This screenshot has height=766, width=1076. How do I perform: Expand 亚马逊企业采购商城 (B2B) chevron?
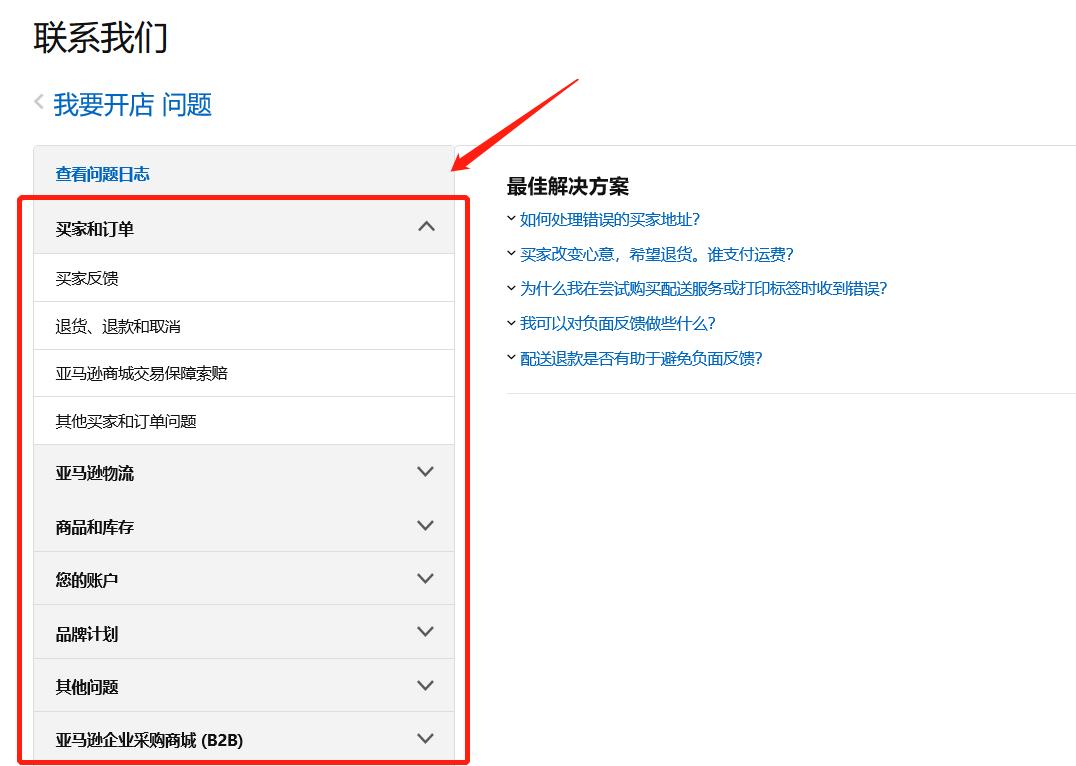(x=426, y=739)
